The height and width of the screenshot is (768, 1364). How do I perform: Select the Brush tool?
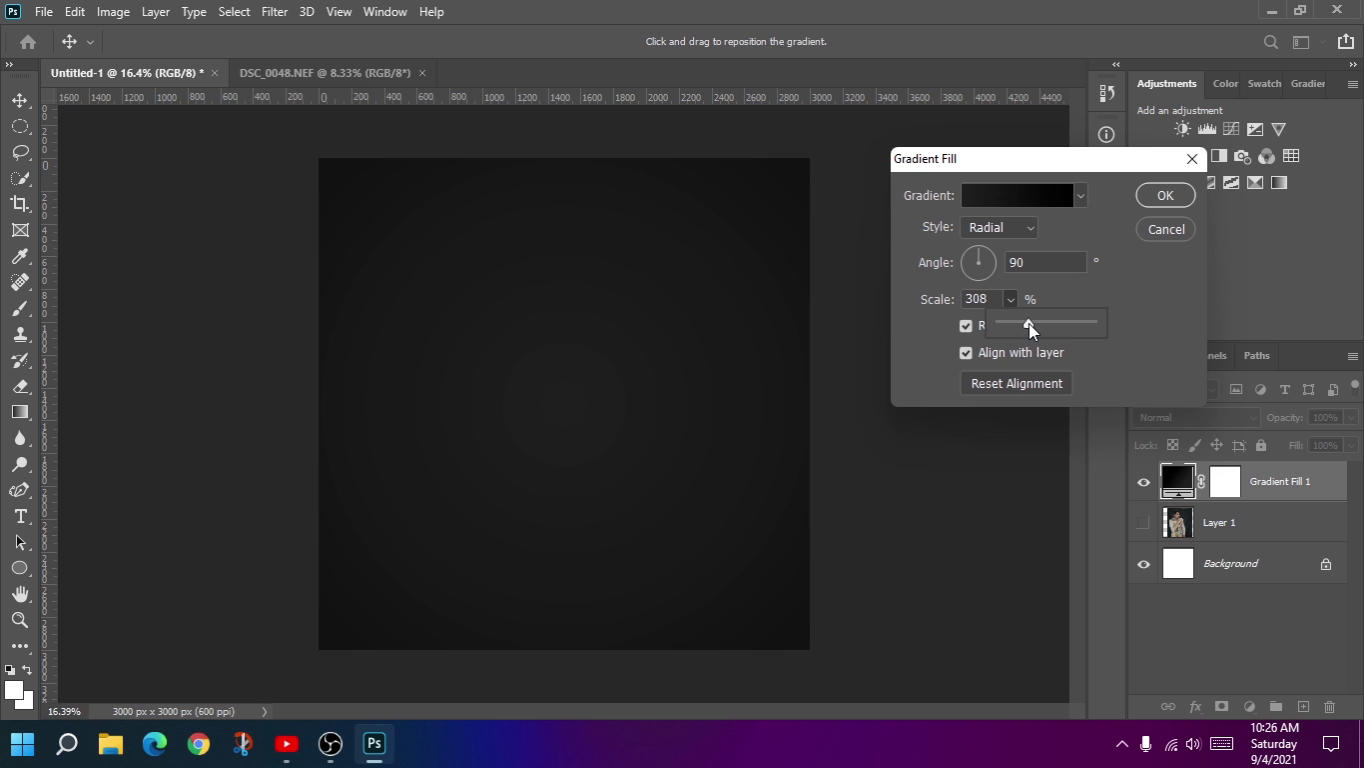pyautogui.click(x=20, y=308)
